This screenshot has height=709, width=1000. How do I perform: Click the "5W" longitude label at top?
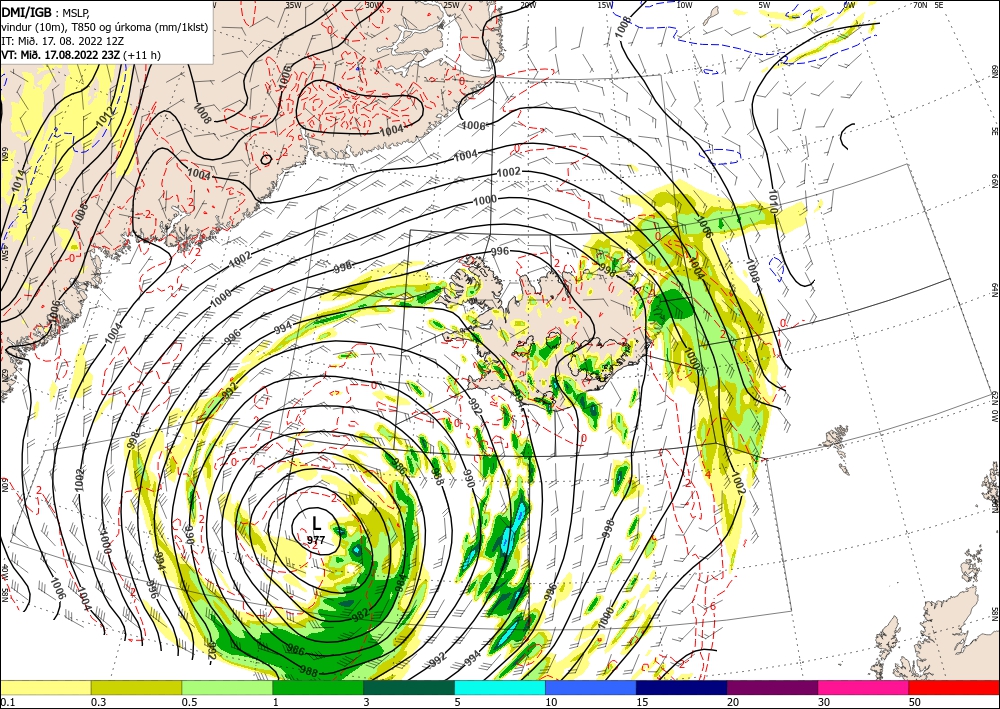click(764, 5)
